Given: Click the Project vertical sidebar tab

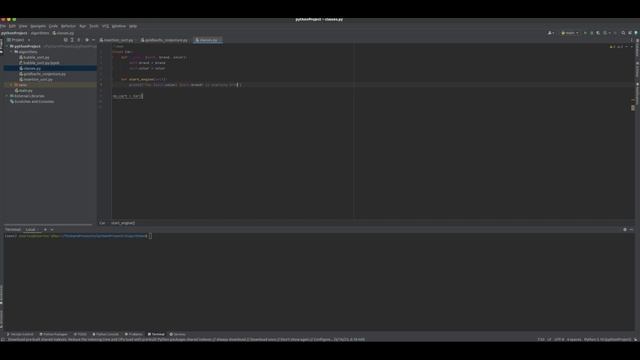Looking at the screenshot, I should [x=2, y=46].
